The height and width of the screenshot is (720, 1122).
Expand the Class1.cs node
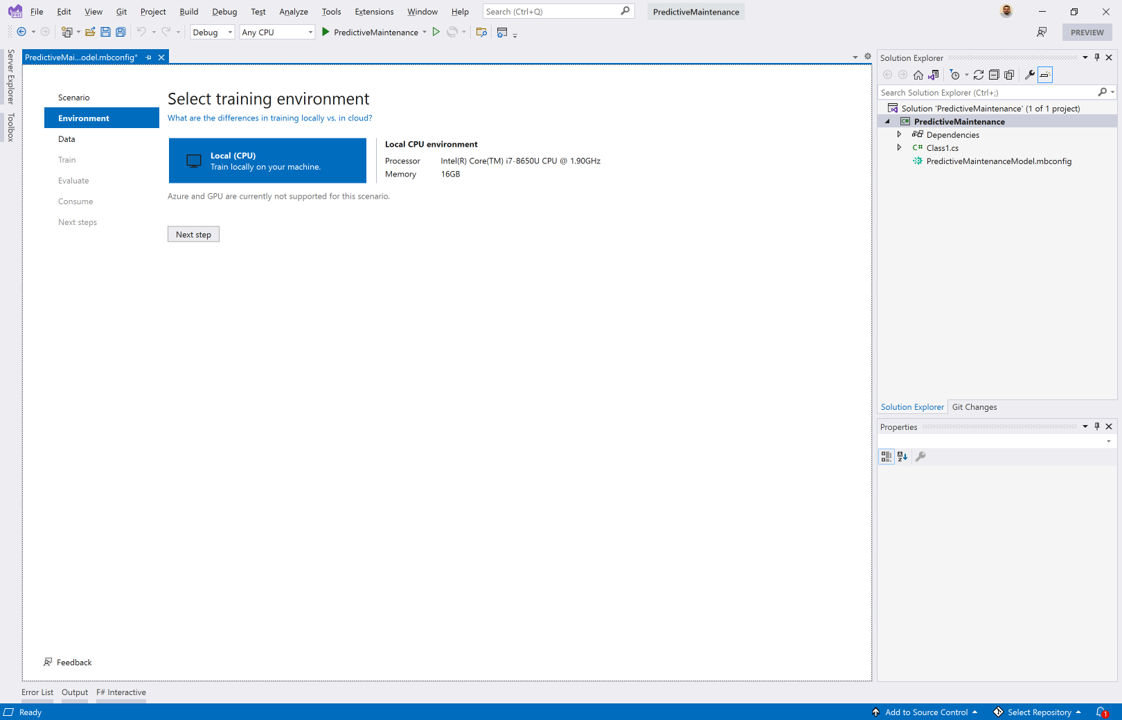pyautogui.click(x=899, y=147)
